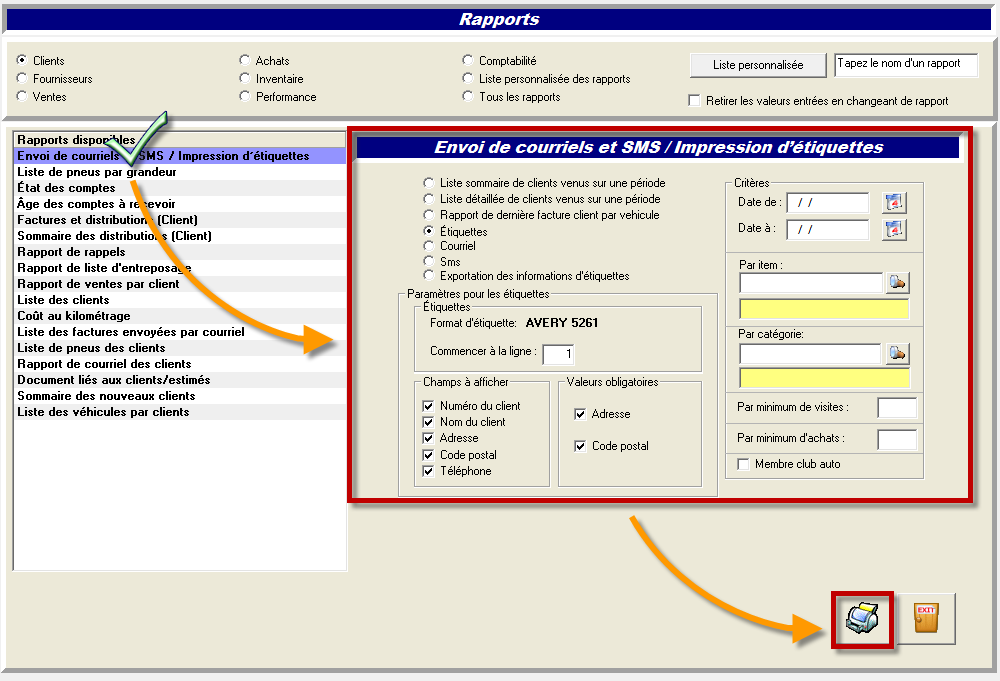Uncheck Numéro du client field
The width and height of the screenshot is (1000, 681).
pos(428,406)
